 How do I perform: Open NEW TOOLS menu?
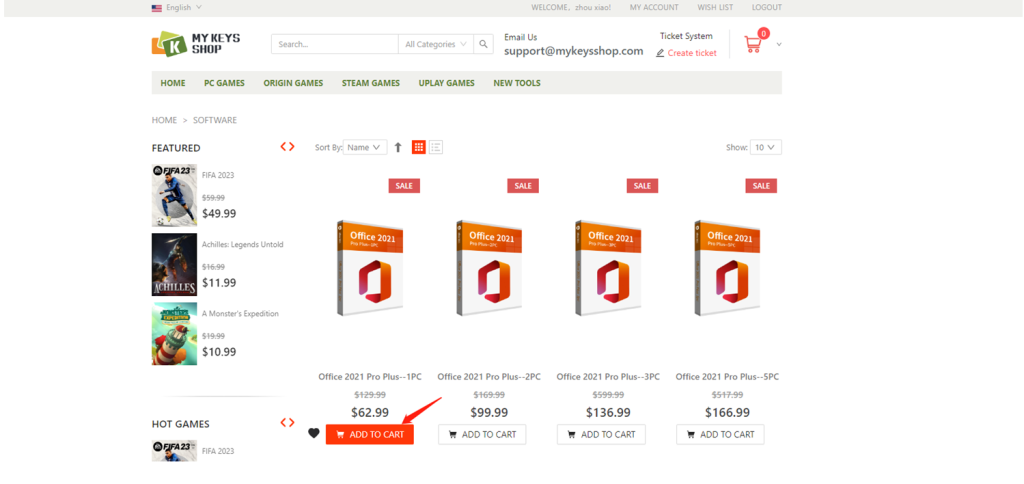(517, 83)
